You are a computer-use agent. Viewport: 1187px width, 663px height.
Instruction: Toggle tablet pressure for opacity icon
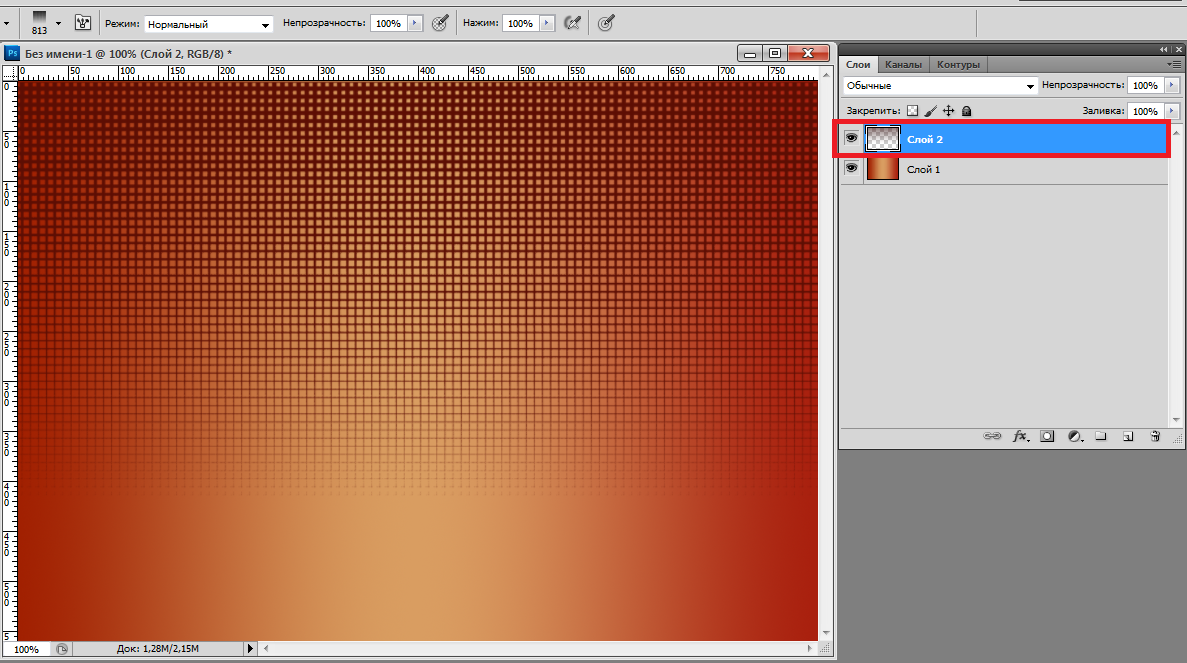[440, 23]
